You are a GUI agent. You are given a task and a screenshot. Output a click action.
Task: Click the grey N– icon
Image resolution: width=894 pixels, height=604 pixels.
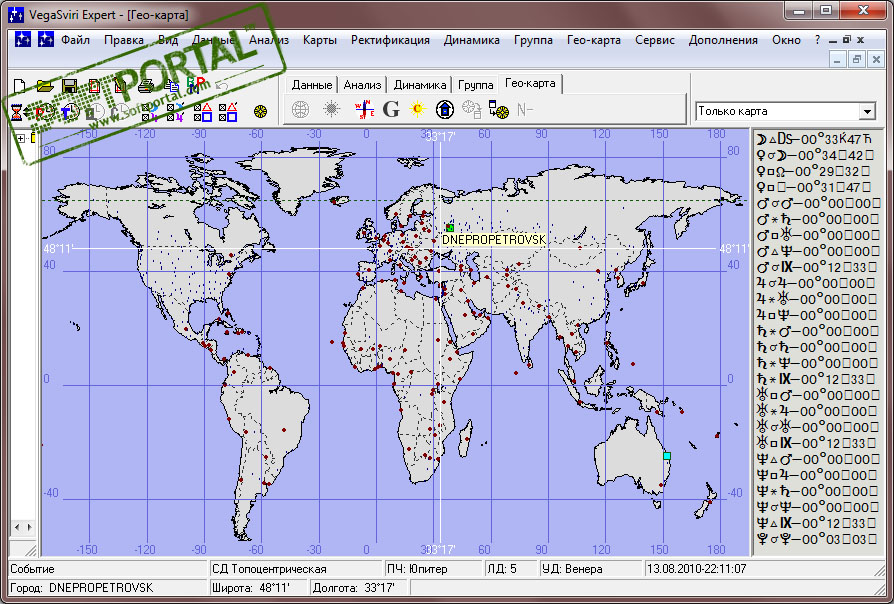pos(525,110)
